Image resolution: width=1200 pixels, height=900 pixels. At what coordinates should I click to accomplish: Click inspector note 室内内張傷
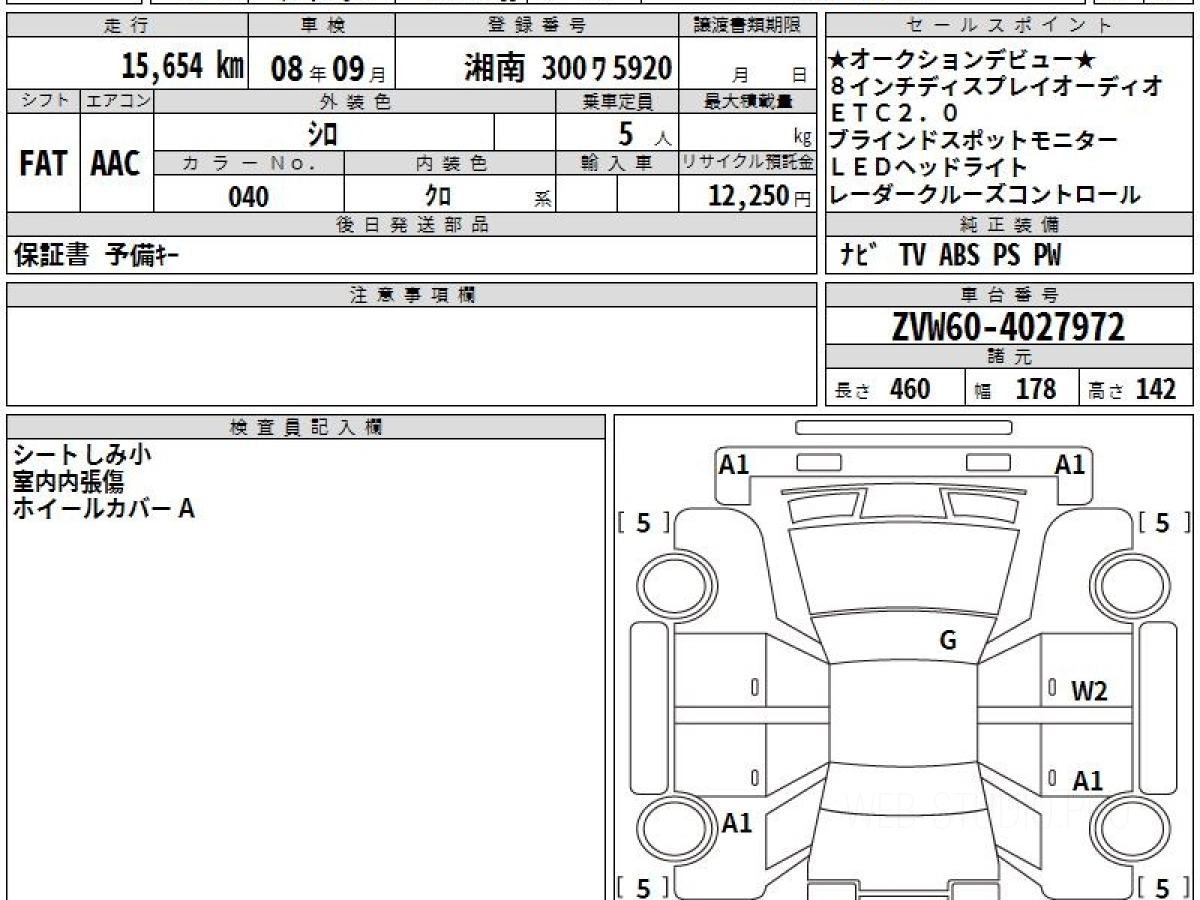click(x=68, y=481)
